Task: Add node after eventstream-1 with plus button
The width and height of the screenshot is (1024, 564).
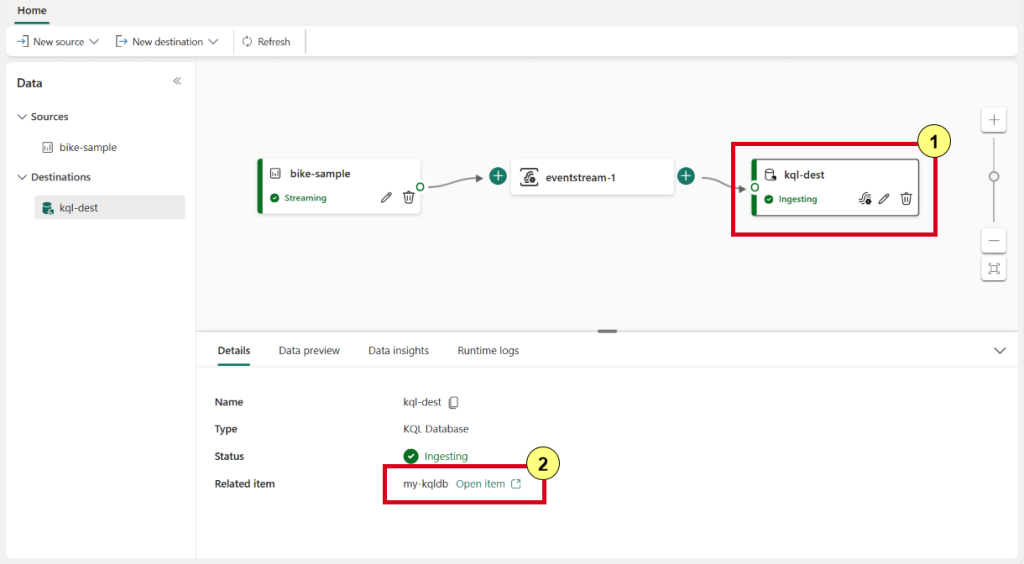Action: [686, 176]
